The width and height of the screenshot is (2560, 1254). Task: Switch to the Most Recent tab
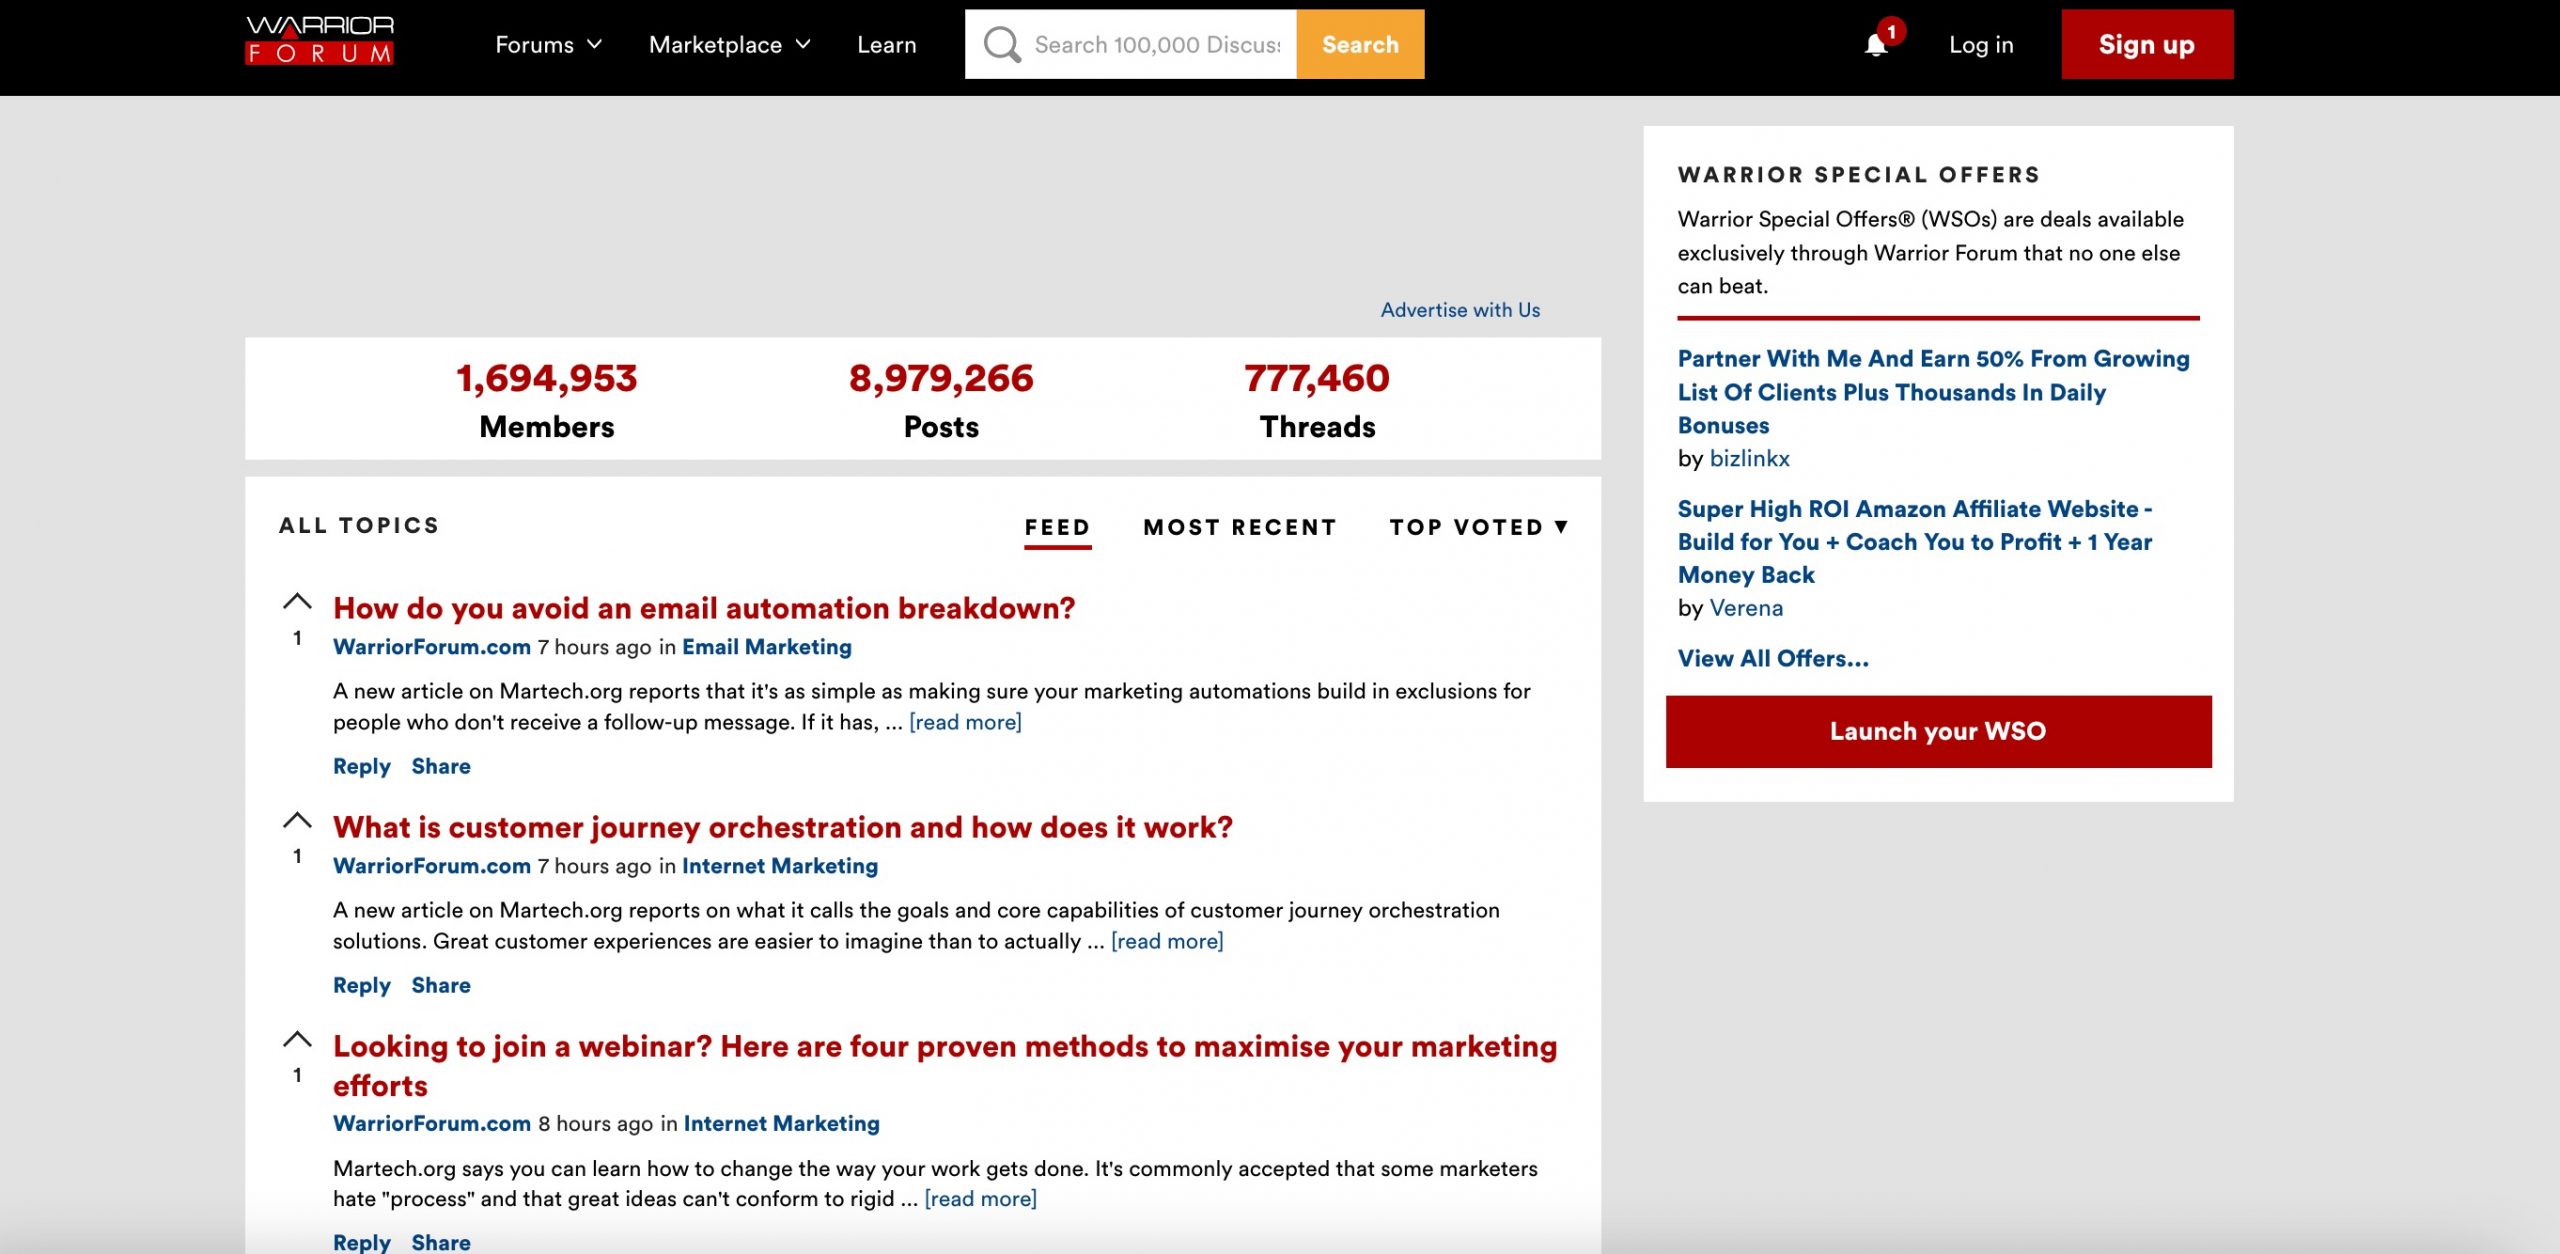click(1240, 527)
